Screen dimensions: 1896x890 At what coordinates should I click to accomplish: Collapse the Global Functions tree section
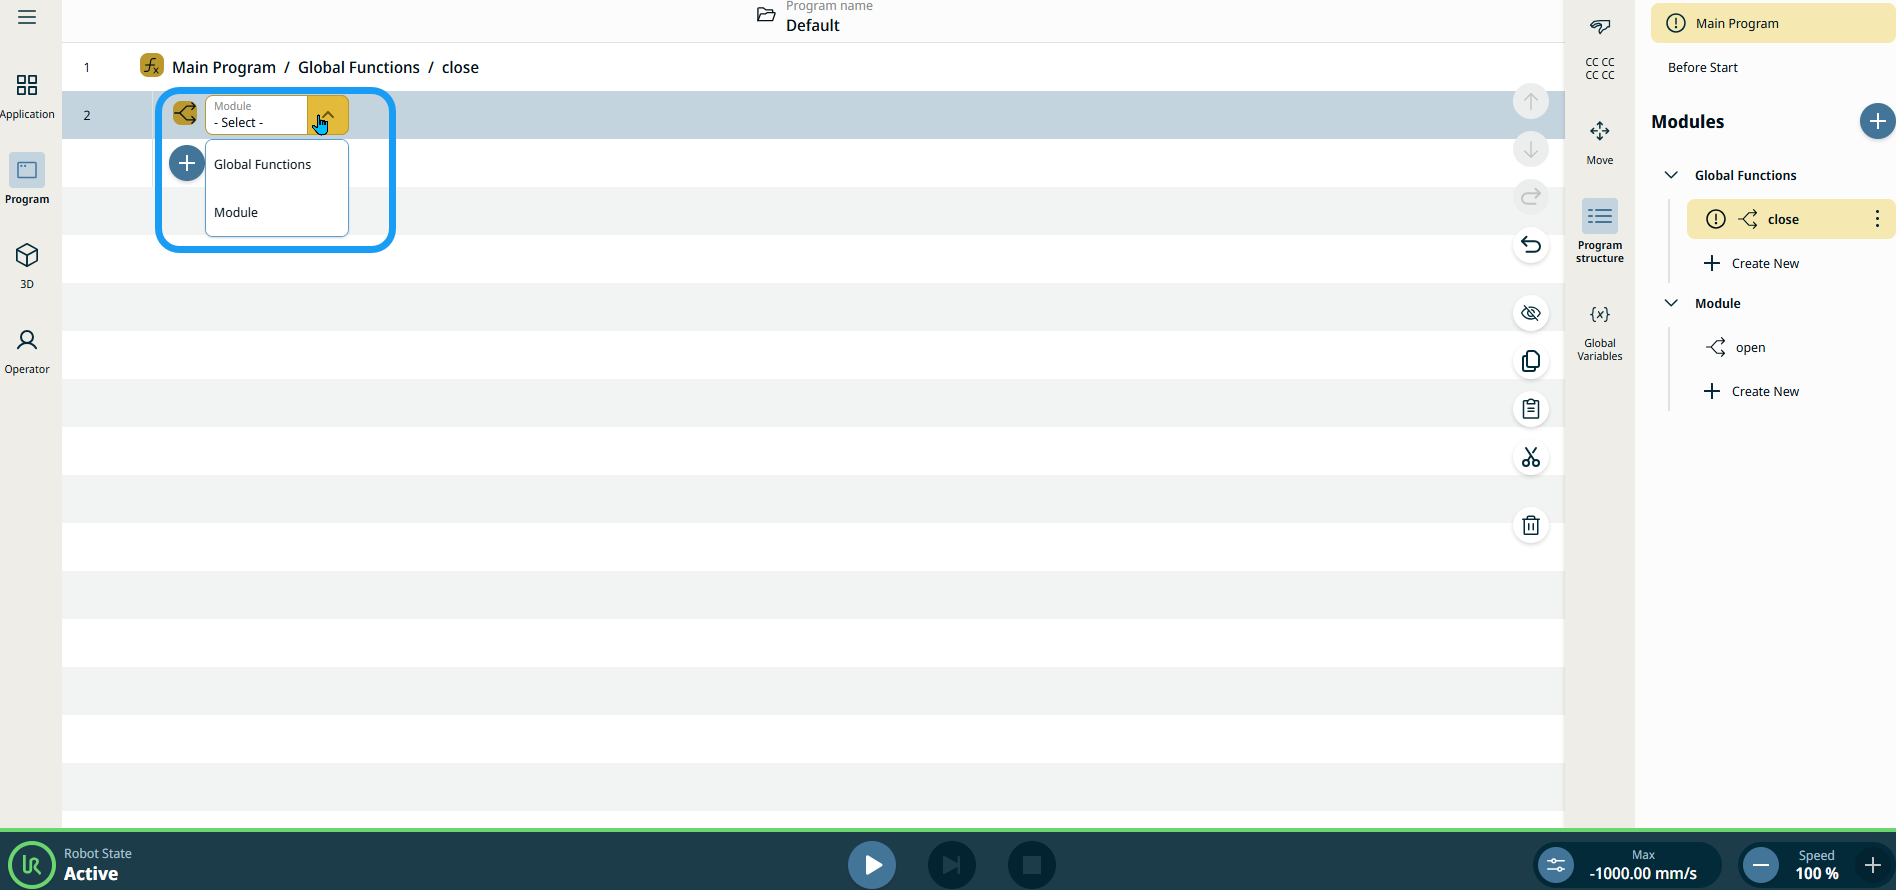coord(1670,175)
